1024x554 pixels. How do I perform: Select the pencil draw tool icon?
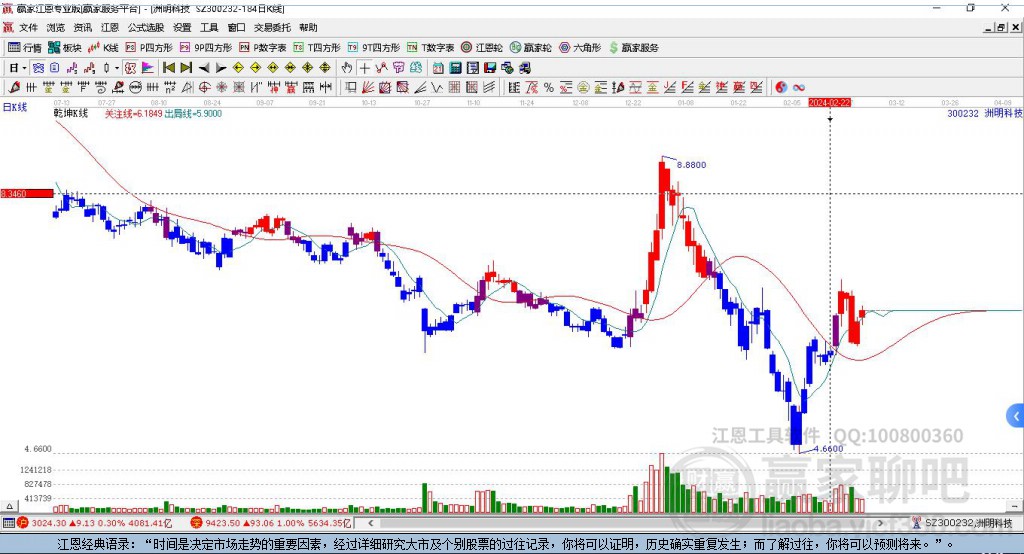pos(14,88)
